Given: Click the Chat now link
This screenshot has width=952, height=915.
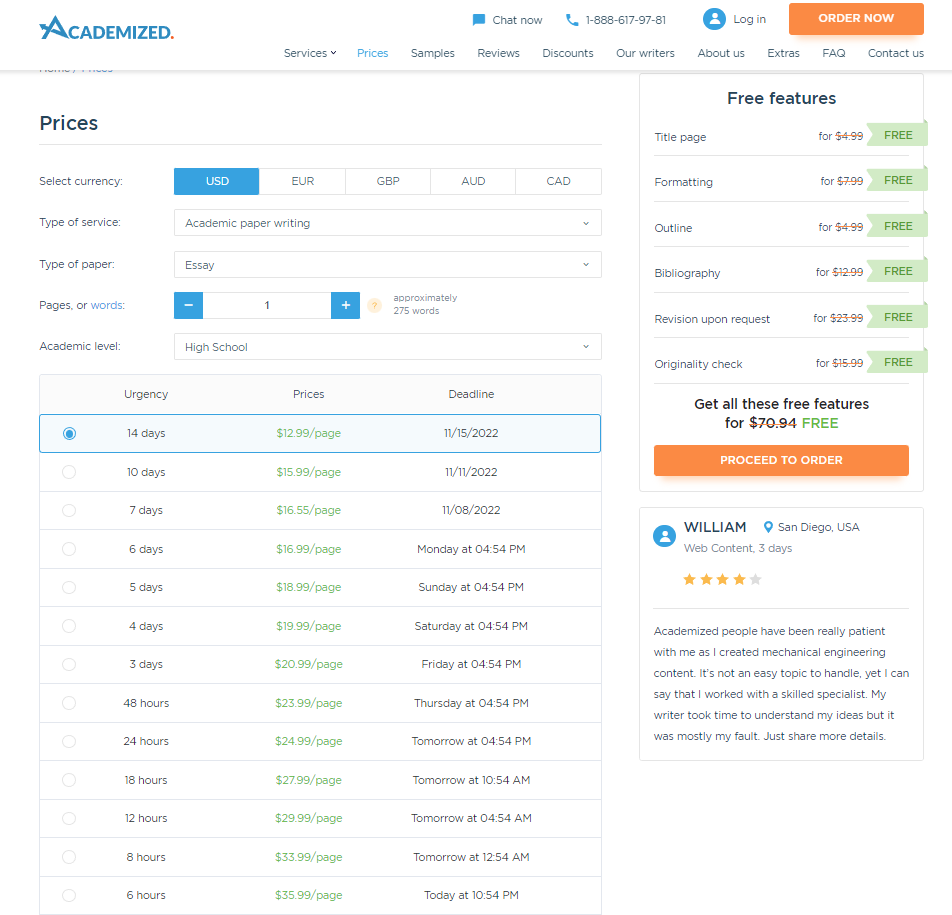Looking at the screenshot, I should point(517,20).
